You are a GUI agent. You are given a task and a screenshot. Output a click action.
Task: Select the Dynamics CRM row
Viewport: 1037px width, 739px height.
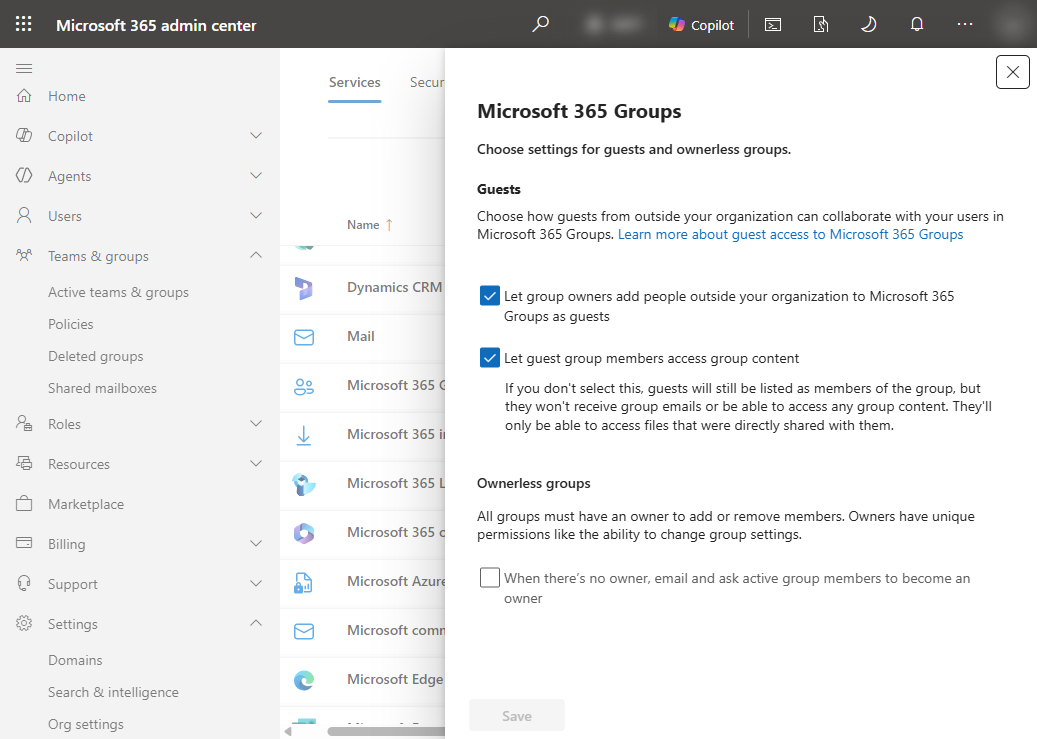tap(362, 288)
